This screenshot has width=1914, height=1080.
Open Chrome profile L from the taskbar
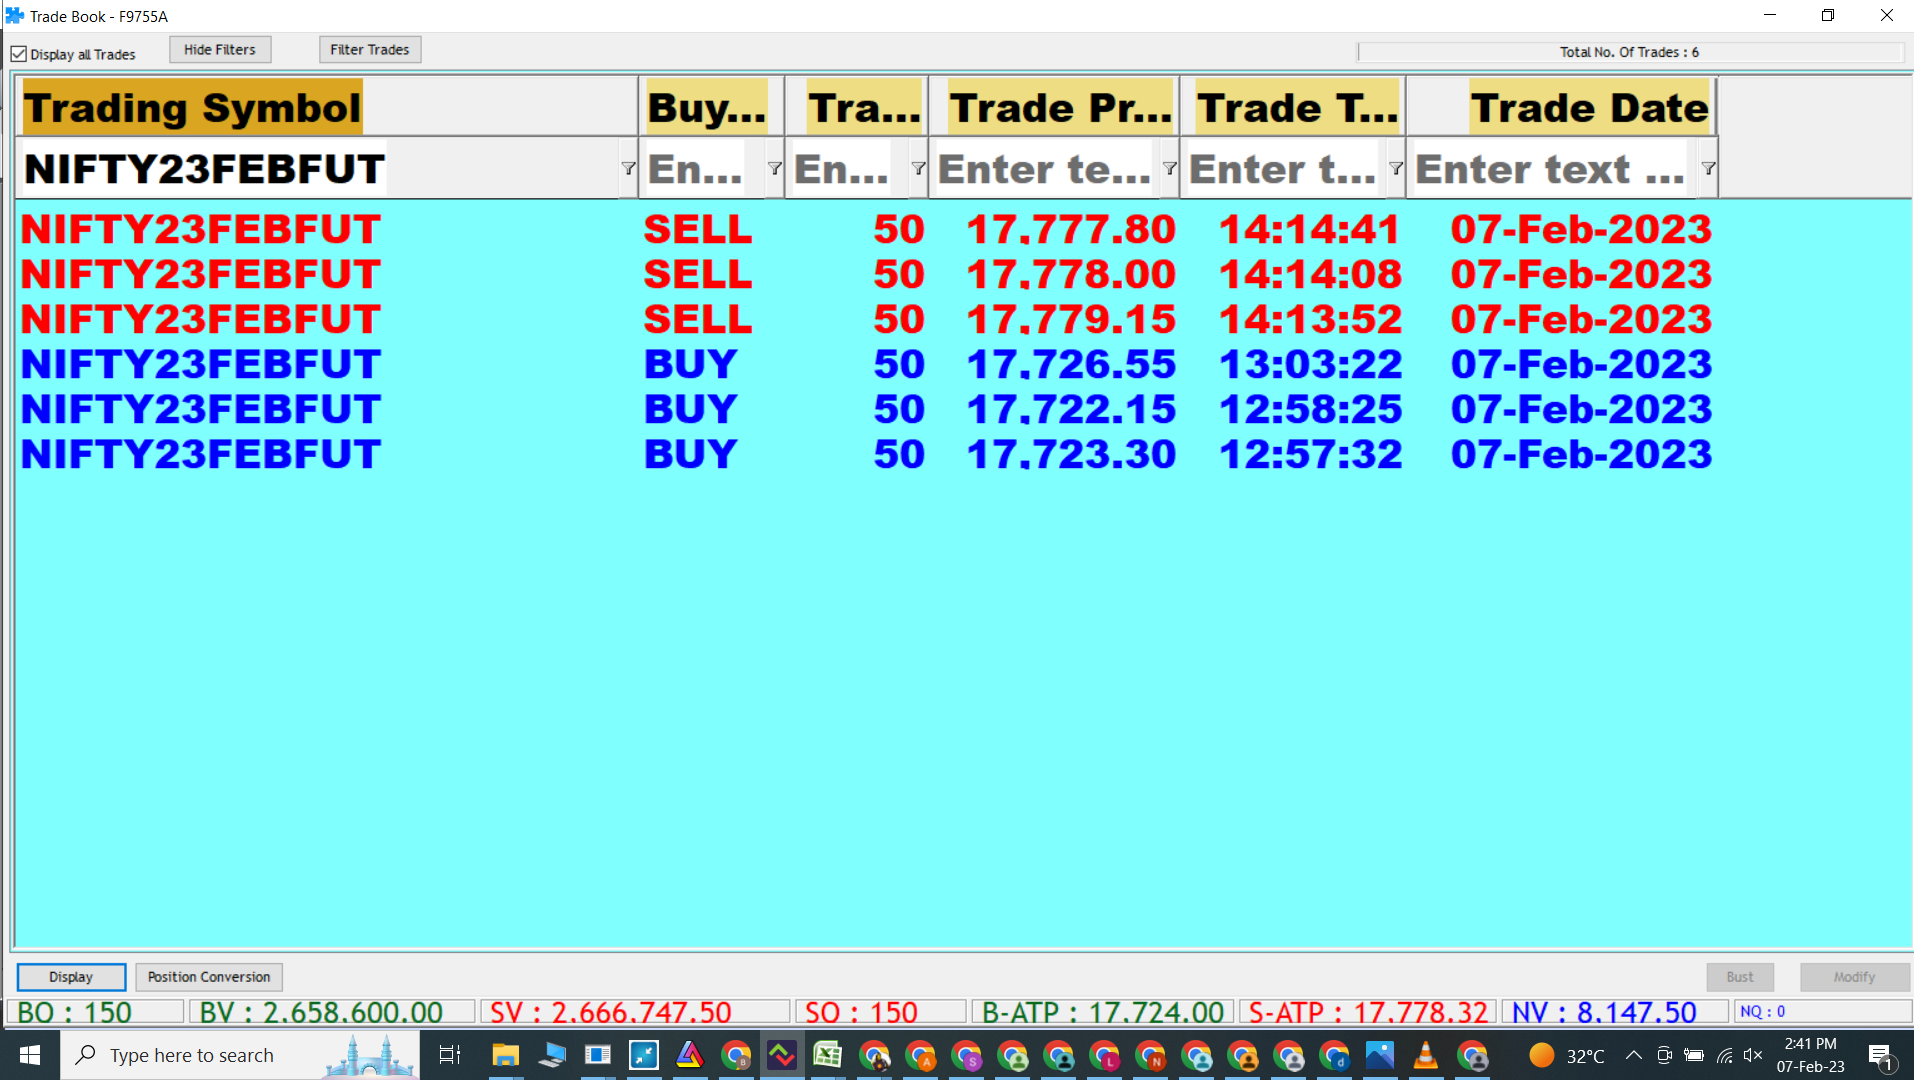click(x=1103, y=1055)
